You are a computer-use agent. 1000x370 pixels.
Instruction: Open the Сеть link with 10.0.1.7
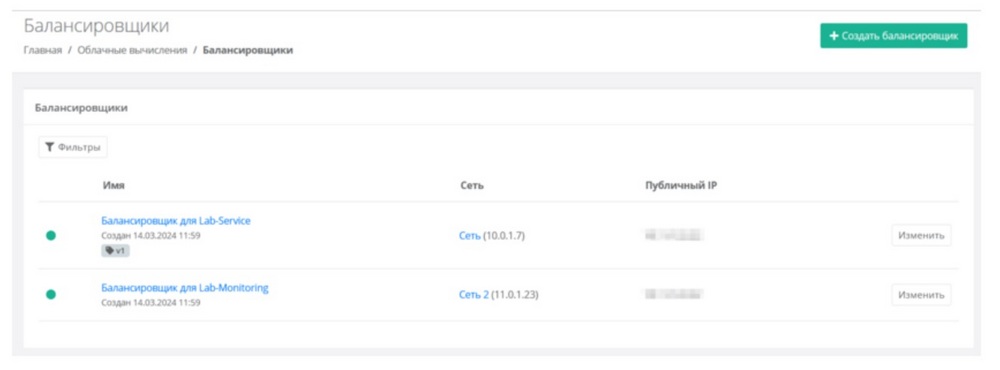pos(469,236)
